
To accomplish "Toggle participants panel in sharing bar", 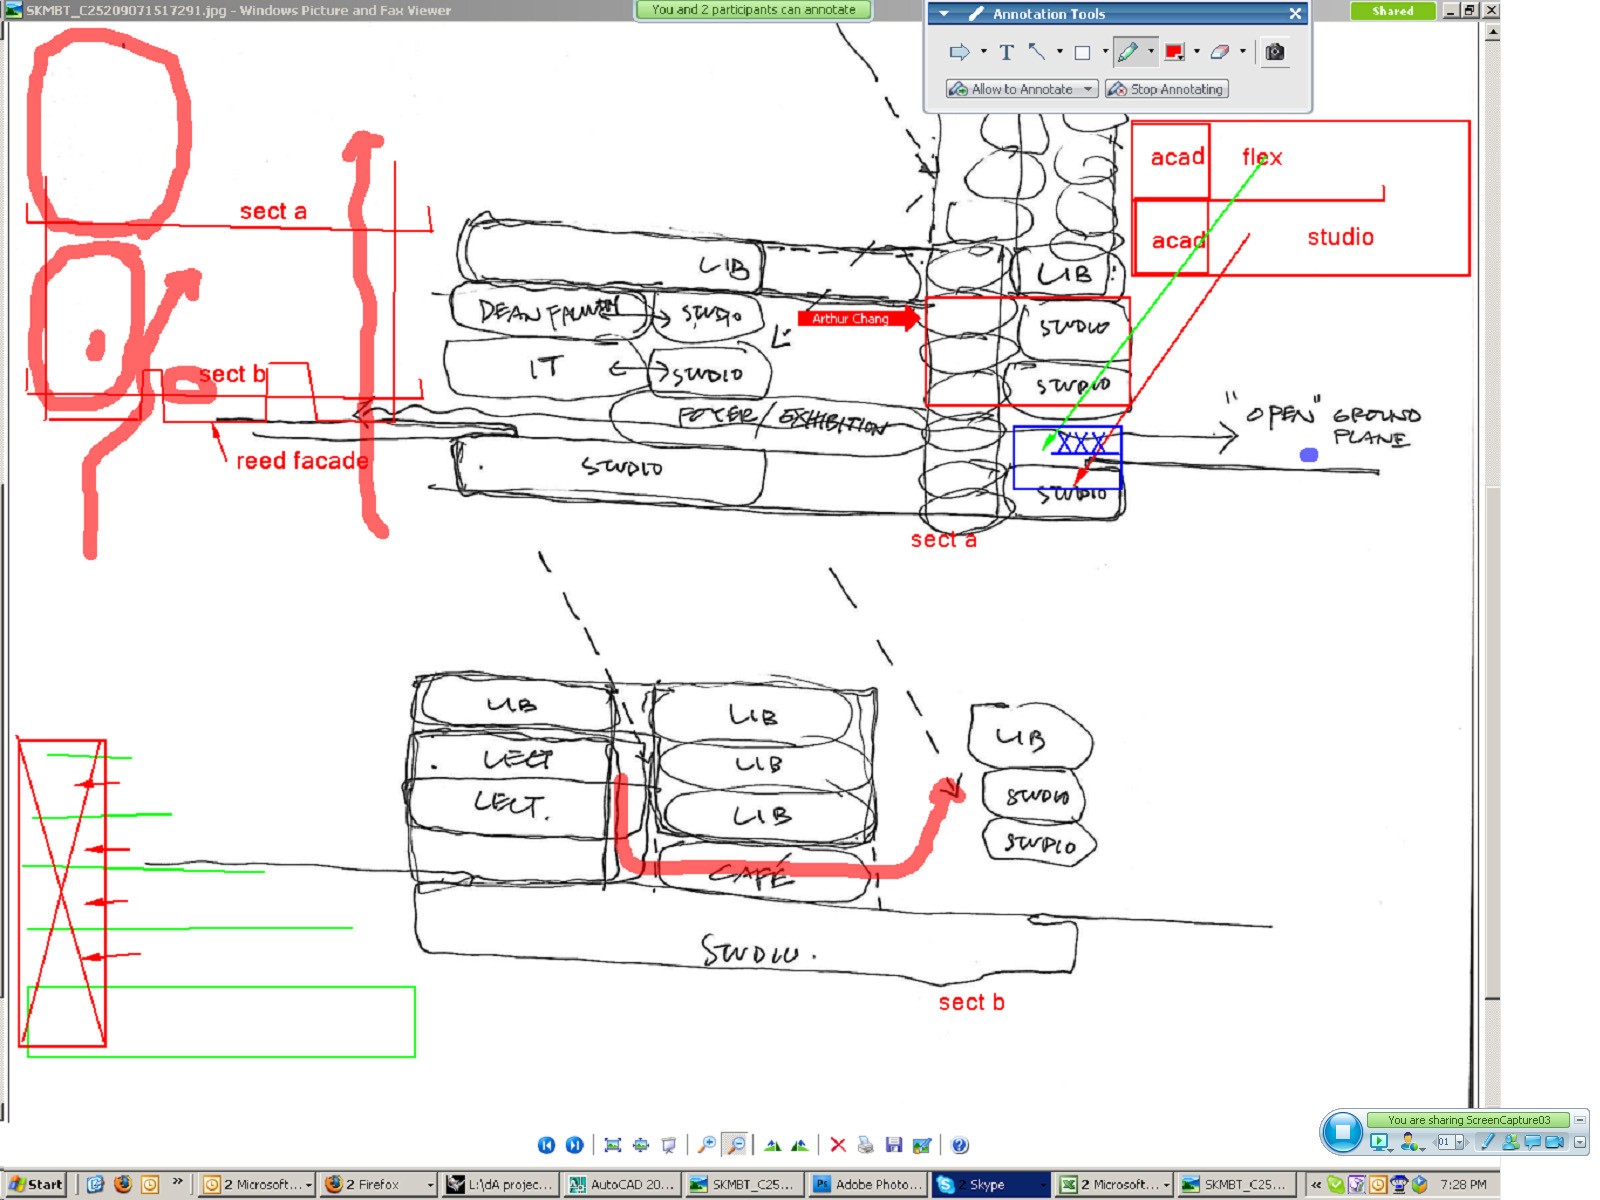I will tap(1510, 1141).
